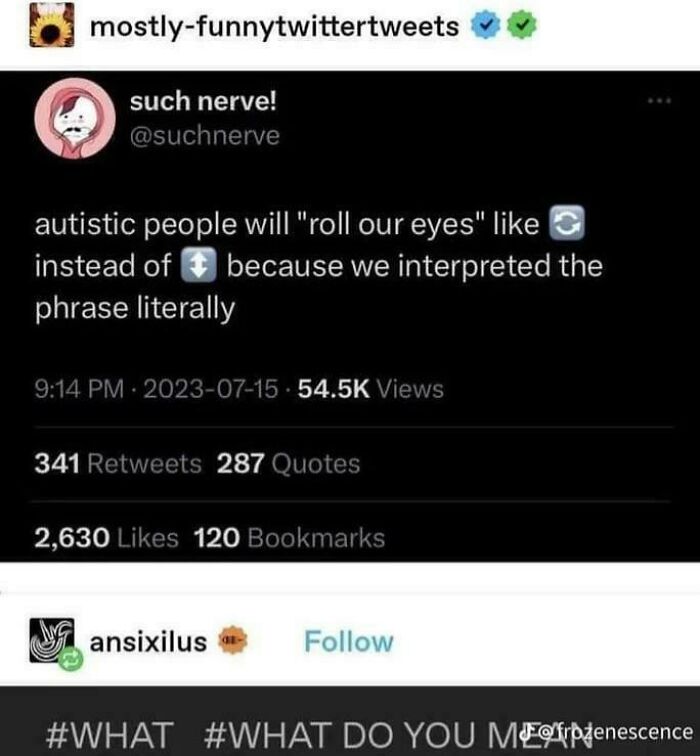Follow the ansixilus blog
The height and width of the screenshot is (756, 700).
click(349, 641)
